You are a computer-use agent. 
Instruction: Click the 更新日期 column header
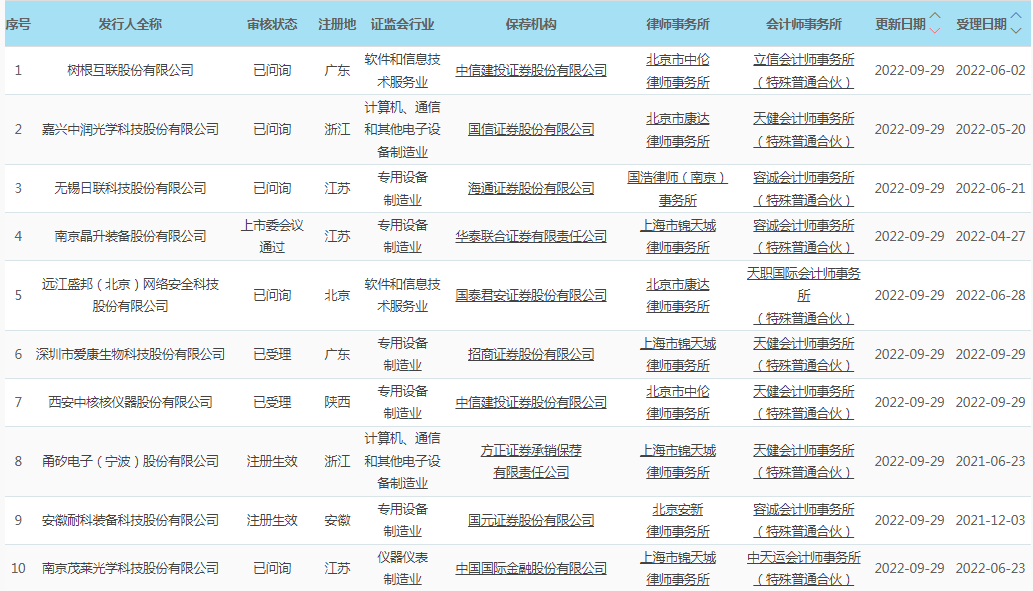tap(900, 24)
